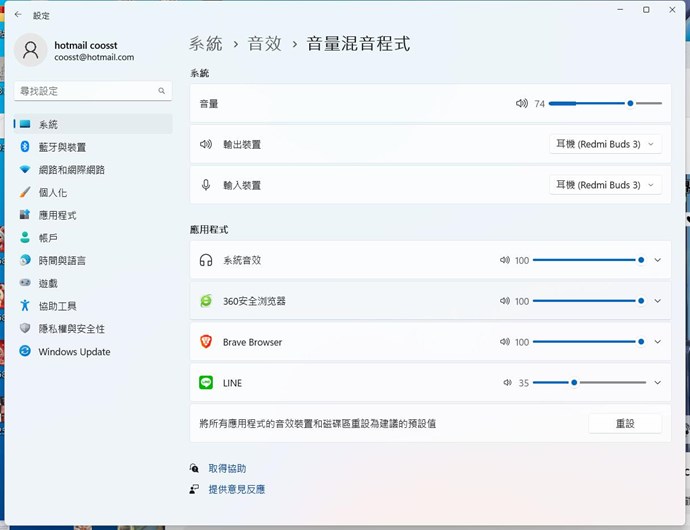Viewport: 690px width, 530px height.
Task: Expand the LINE app audio options
Action: (657, 383)
